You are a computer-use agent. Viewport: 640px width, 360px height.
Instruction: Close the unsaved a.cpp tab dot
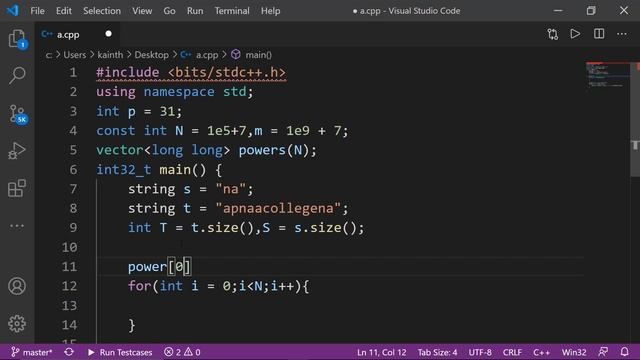coord(108,34)
